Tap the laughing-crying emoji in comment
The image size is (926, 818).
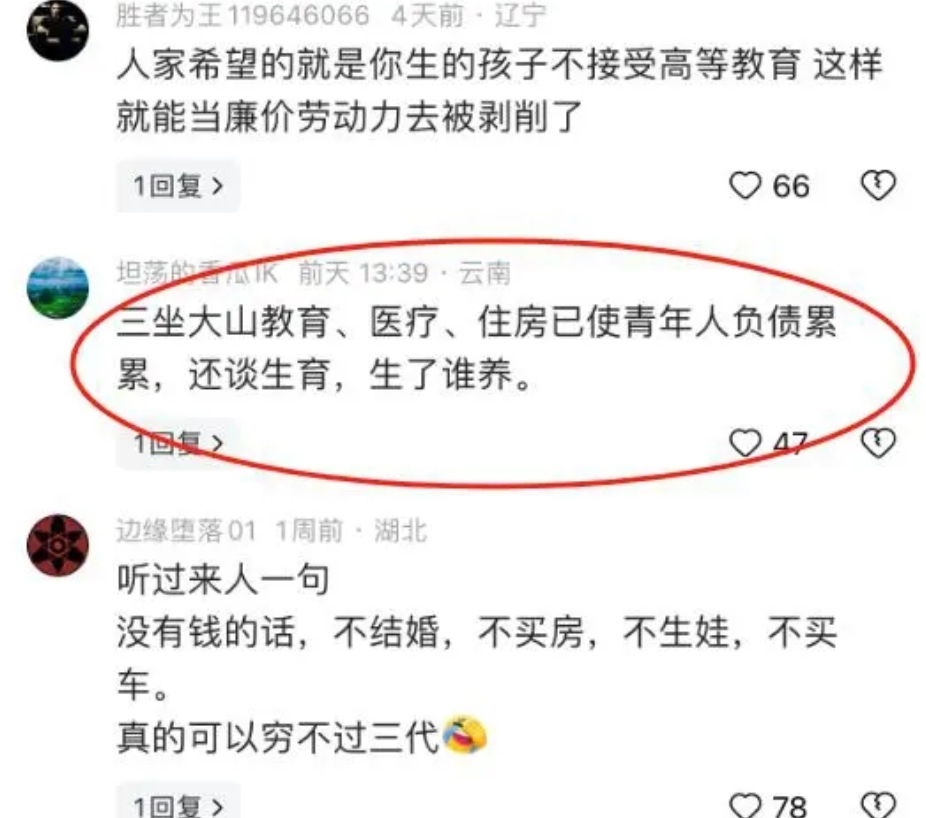(464, 736)
